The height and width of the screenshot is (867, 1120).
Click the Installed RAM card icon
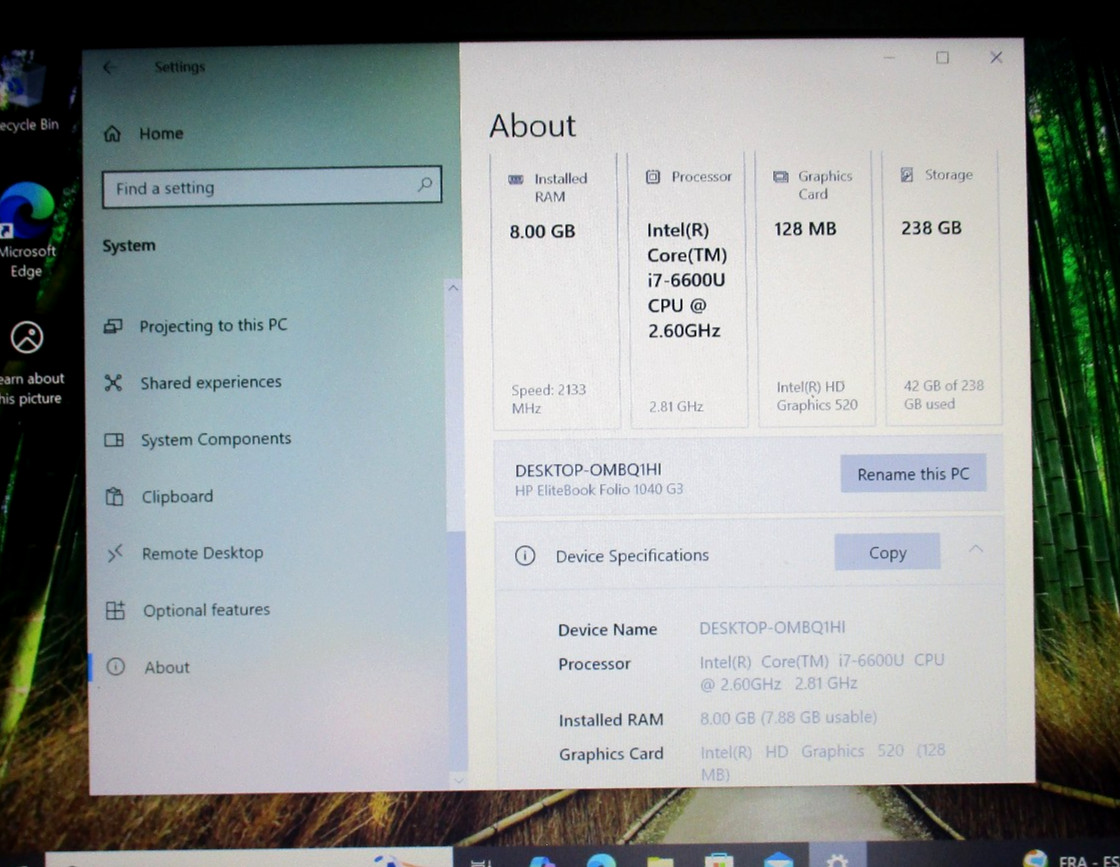coord(516,179)
